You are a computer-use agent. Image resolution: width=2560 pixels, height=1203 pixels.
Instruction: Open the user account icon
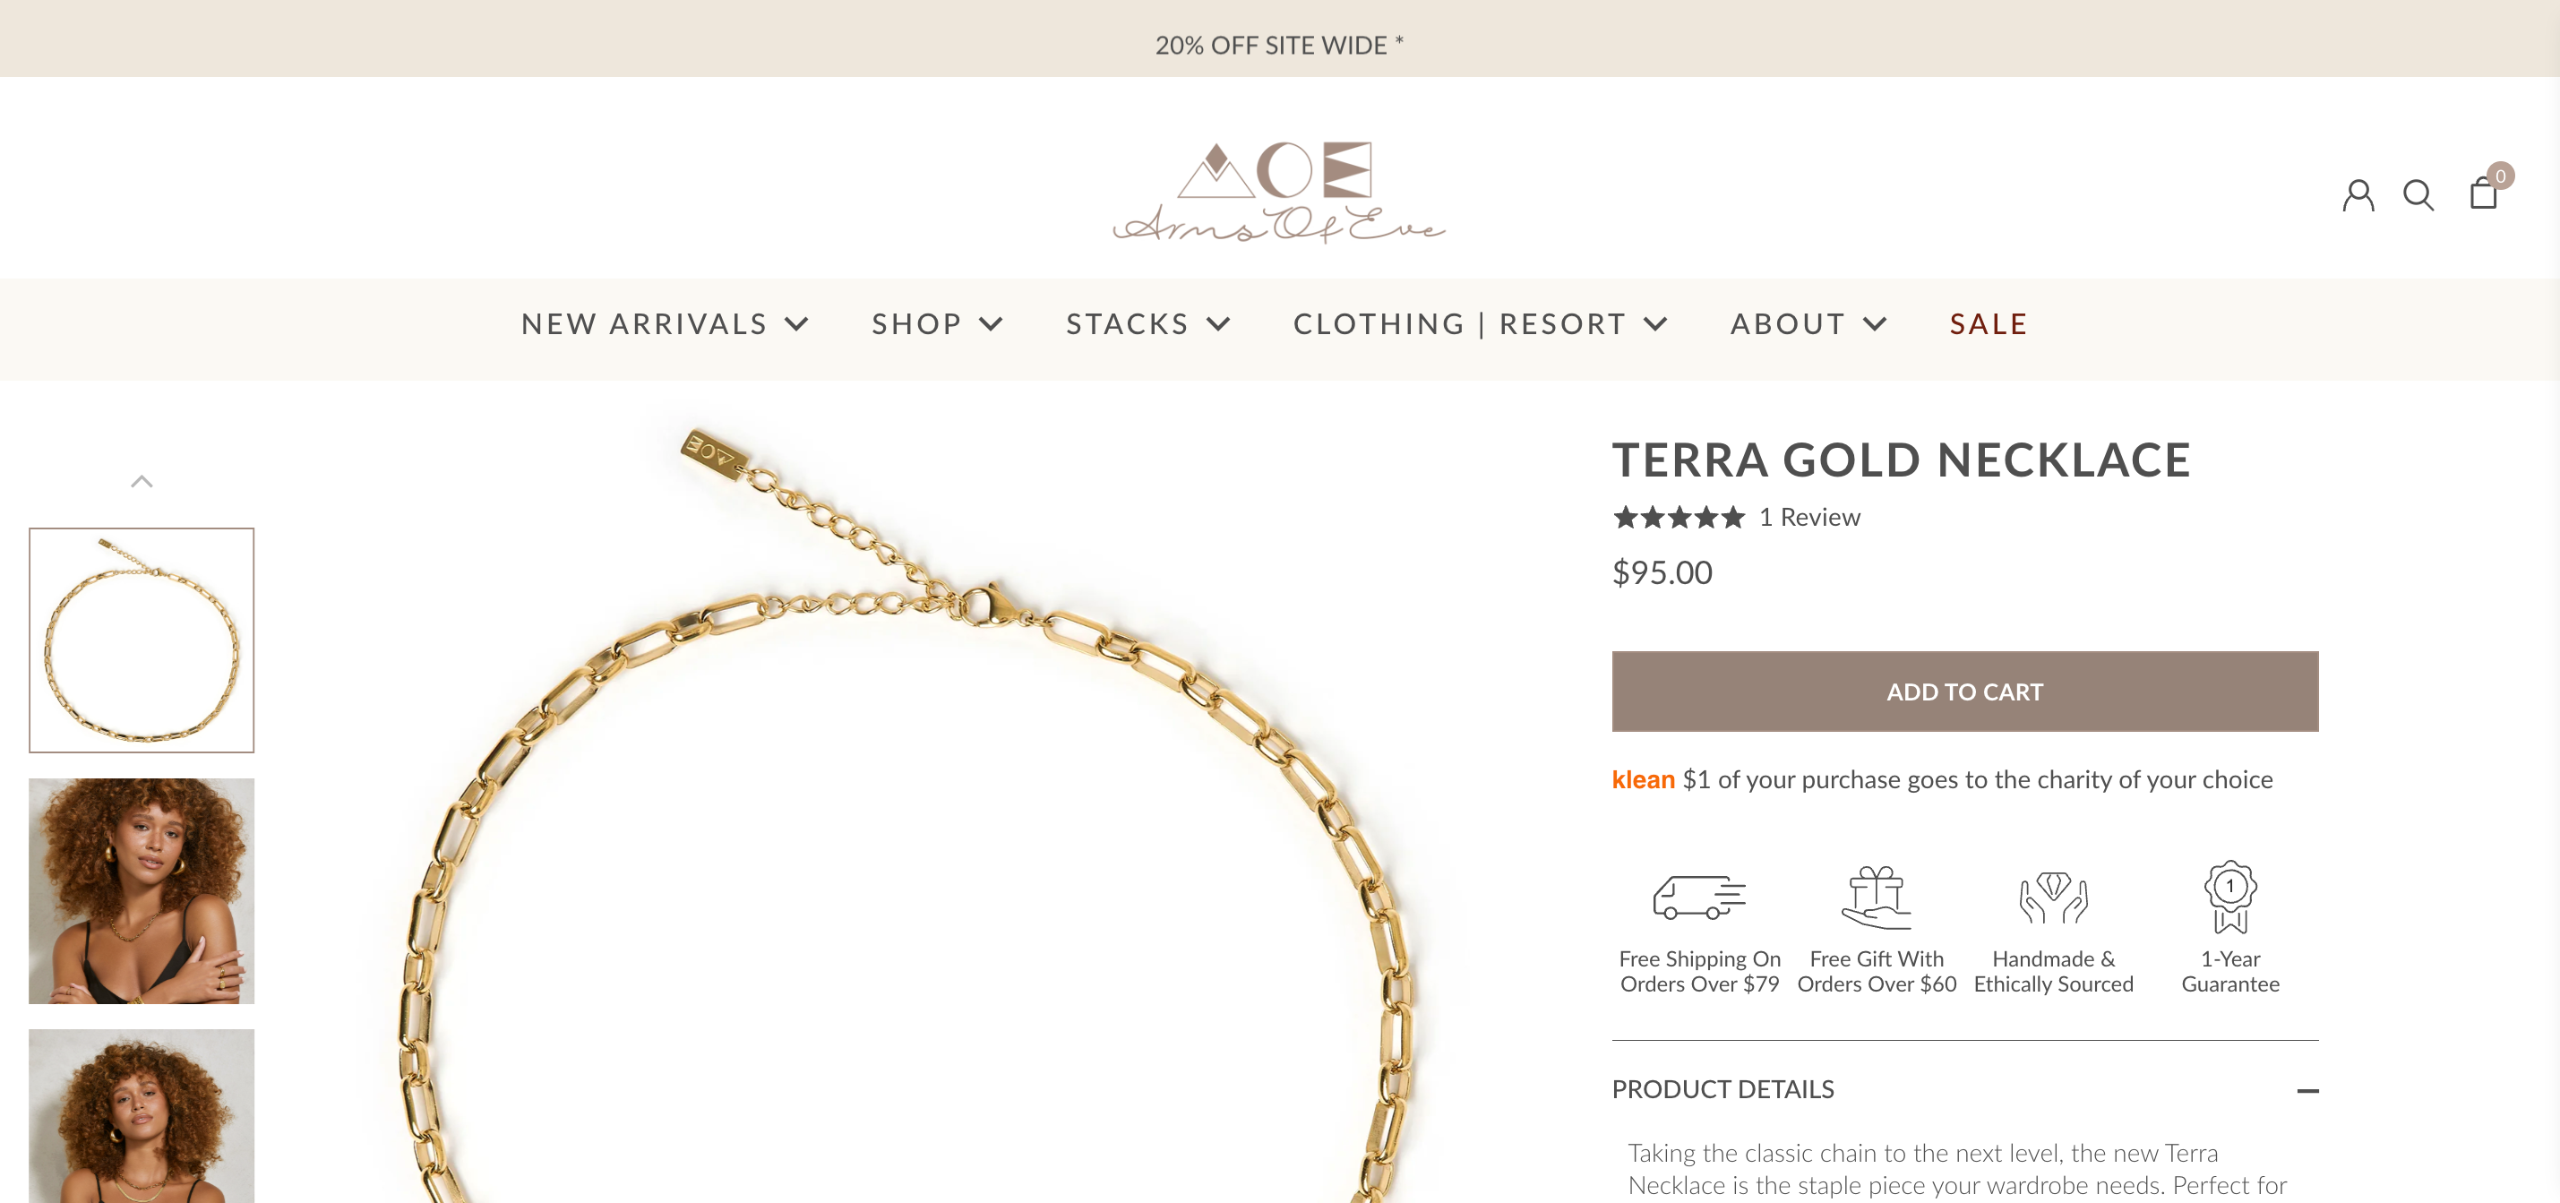[x=2357, y=195]
